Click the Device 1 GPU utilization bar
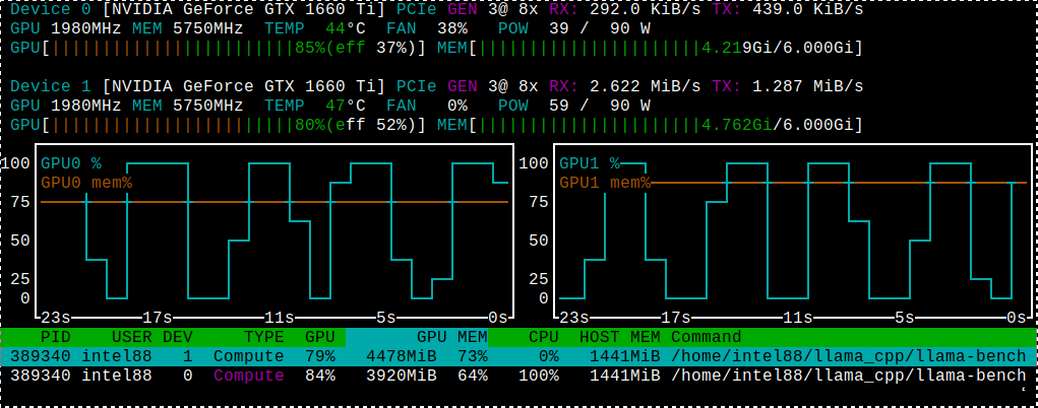The height and width of the screenshot is (408, 1038). tap(222, 125)
